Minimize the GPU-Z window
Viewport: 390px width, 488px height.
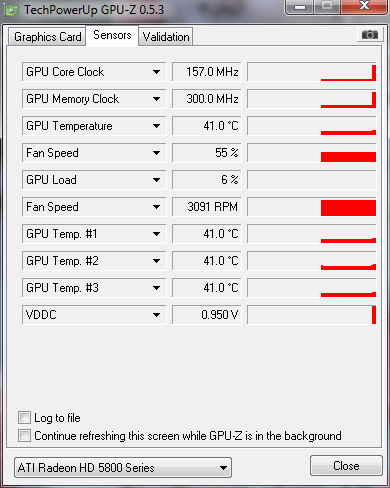tap(300, 7)
